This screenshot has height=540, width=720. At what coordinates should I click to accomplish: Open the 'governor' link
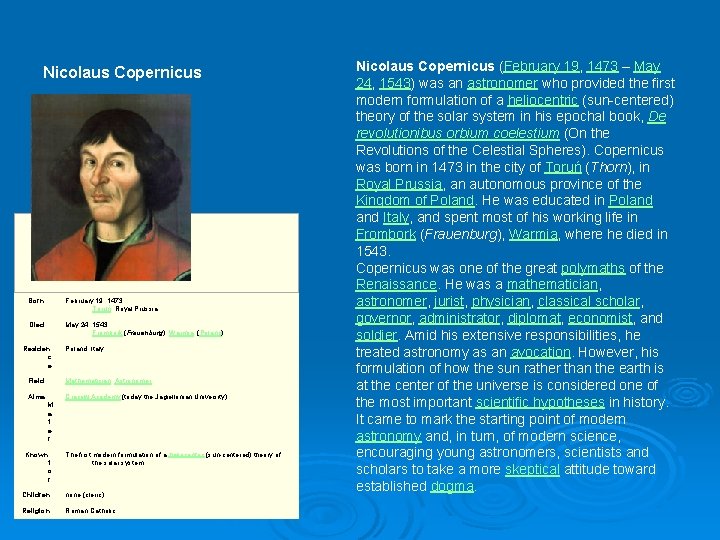click(x=383, y=318)
